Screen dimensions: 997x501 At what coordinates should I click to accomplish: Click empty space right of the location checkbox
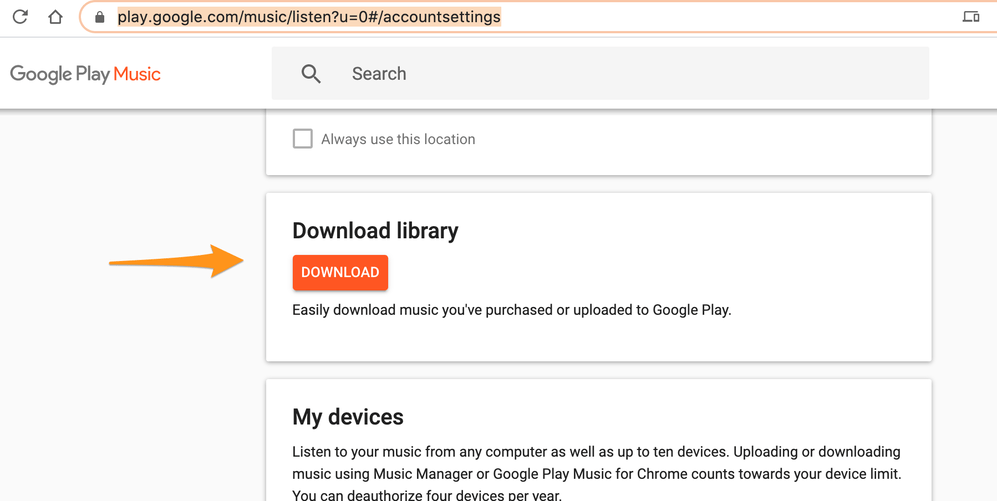pyautogui.click(x=700, y=140)
